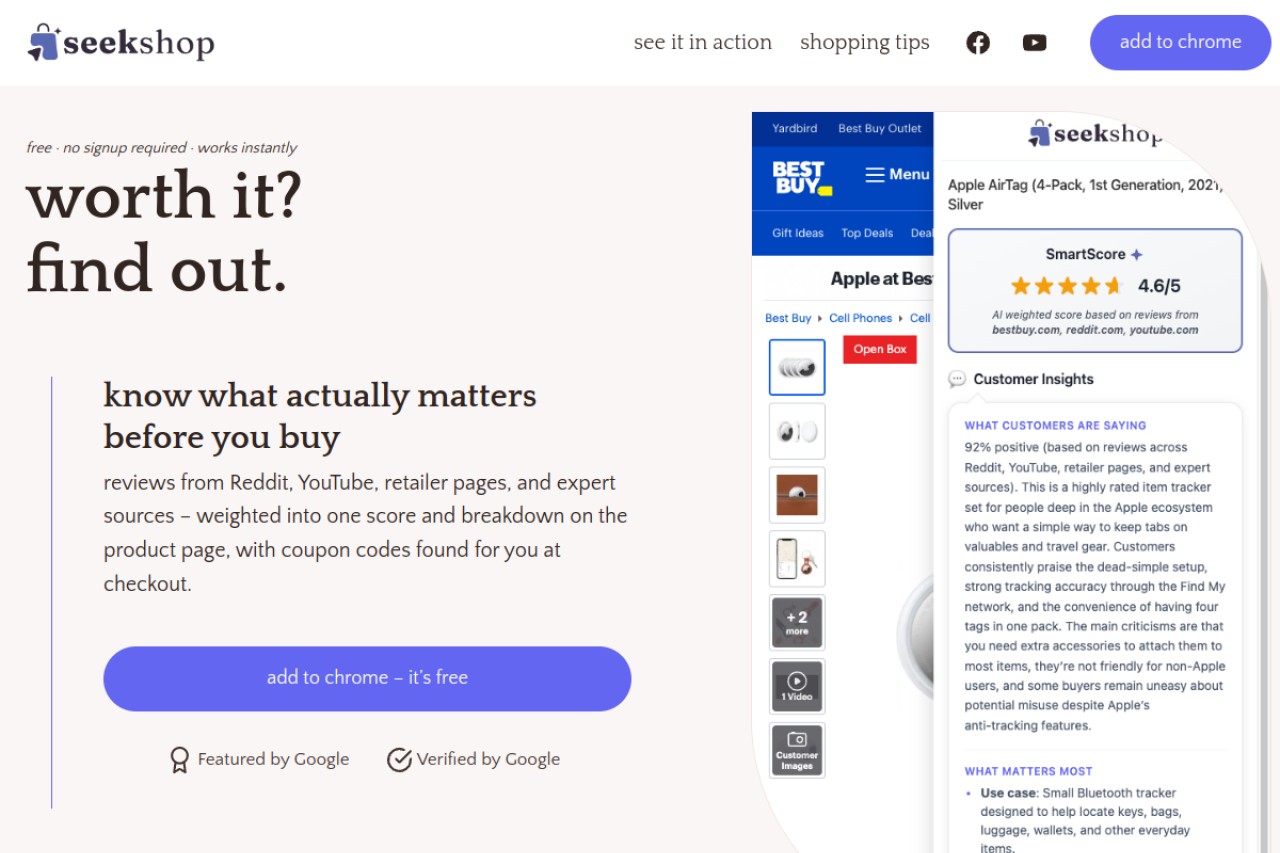Viewport: 1280px width, 853px height.
Task: Play the 1 Video thumbnail
Action: coord(797,686)
